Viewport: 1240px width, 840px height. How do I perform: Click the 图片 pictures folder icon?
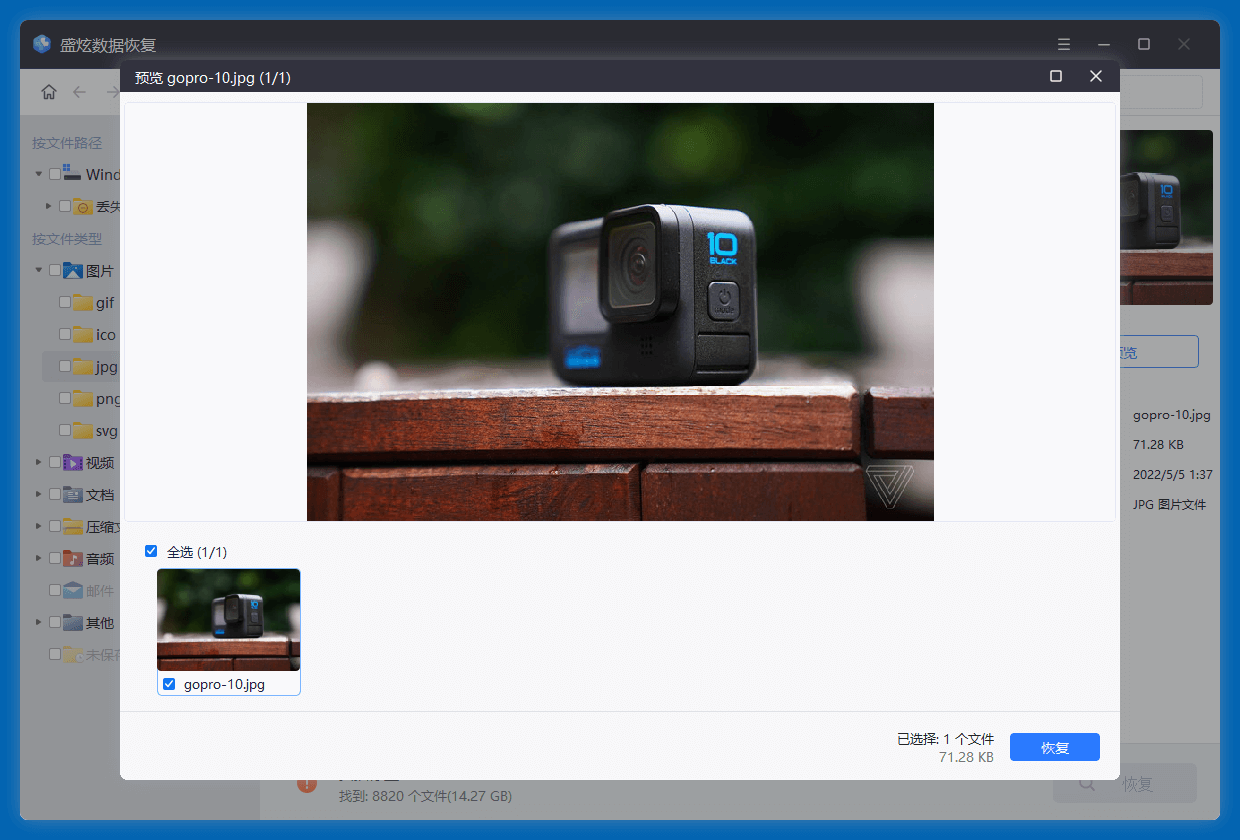tap(73, 271)
